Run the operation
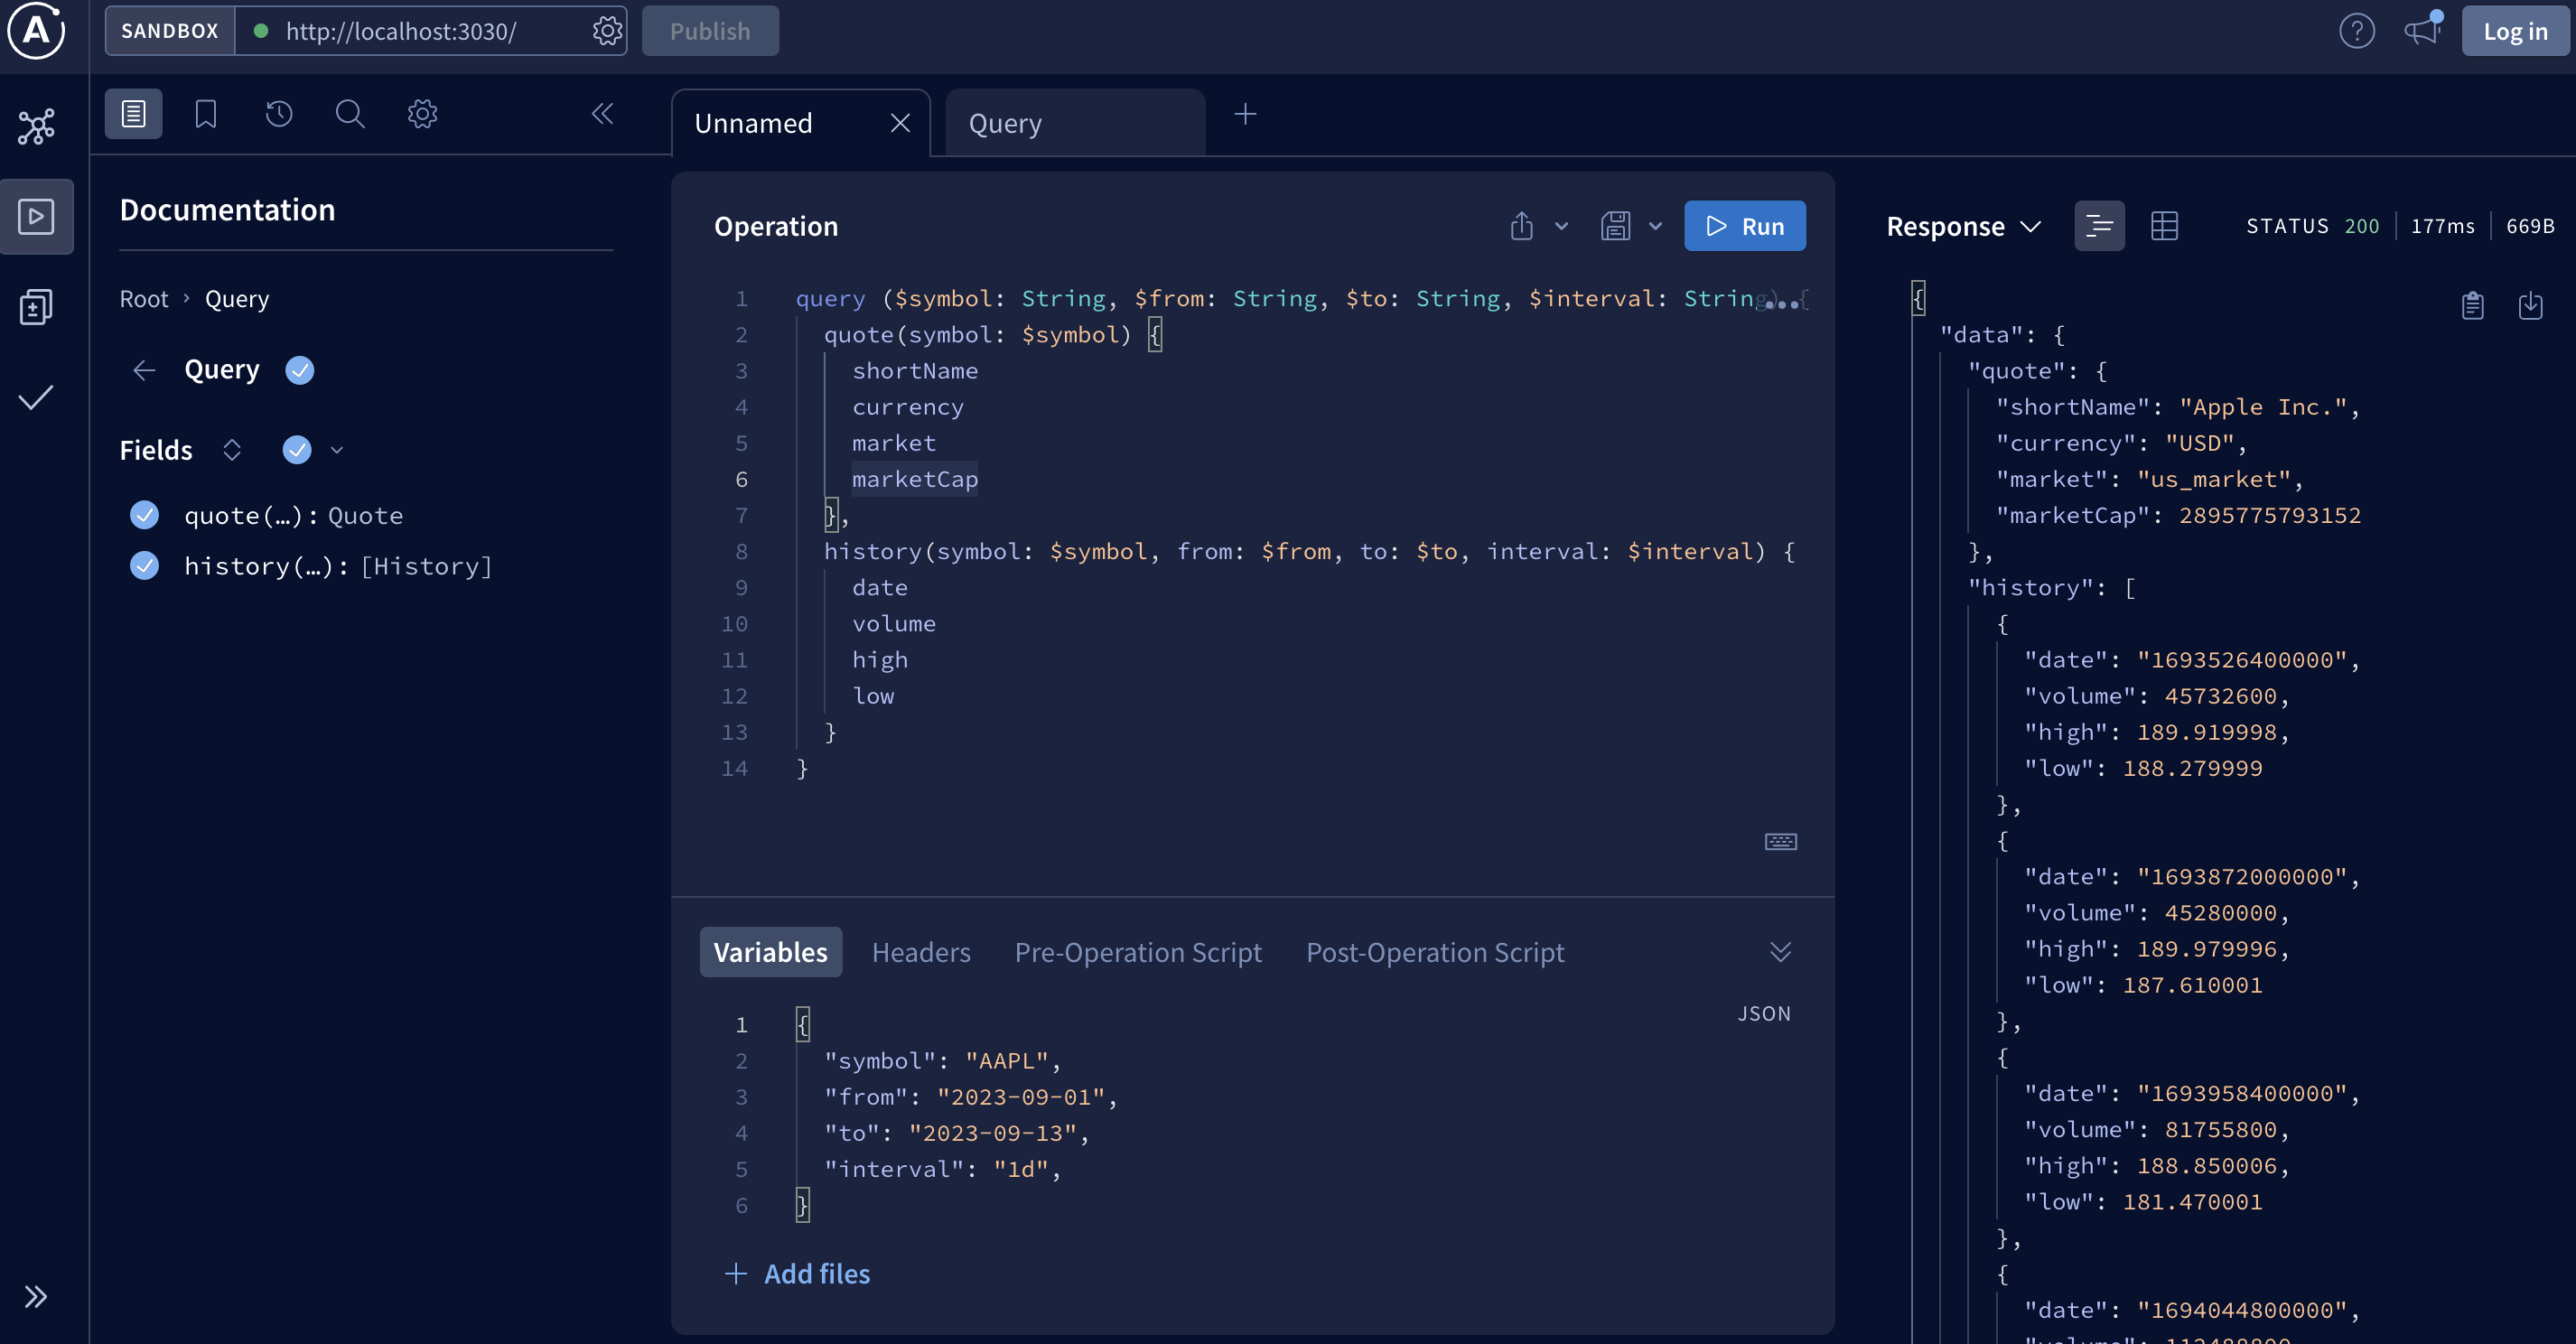2576x1344 pixels. point(1745,226)
